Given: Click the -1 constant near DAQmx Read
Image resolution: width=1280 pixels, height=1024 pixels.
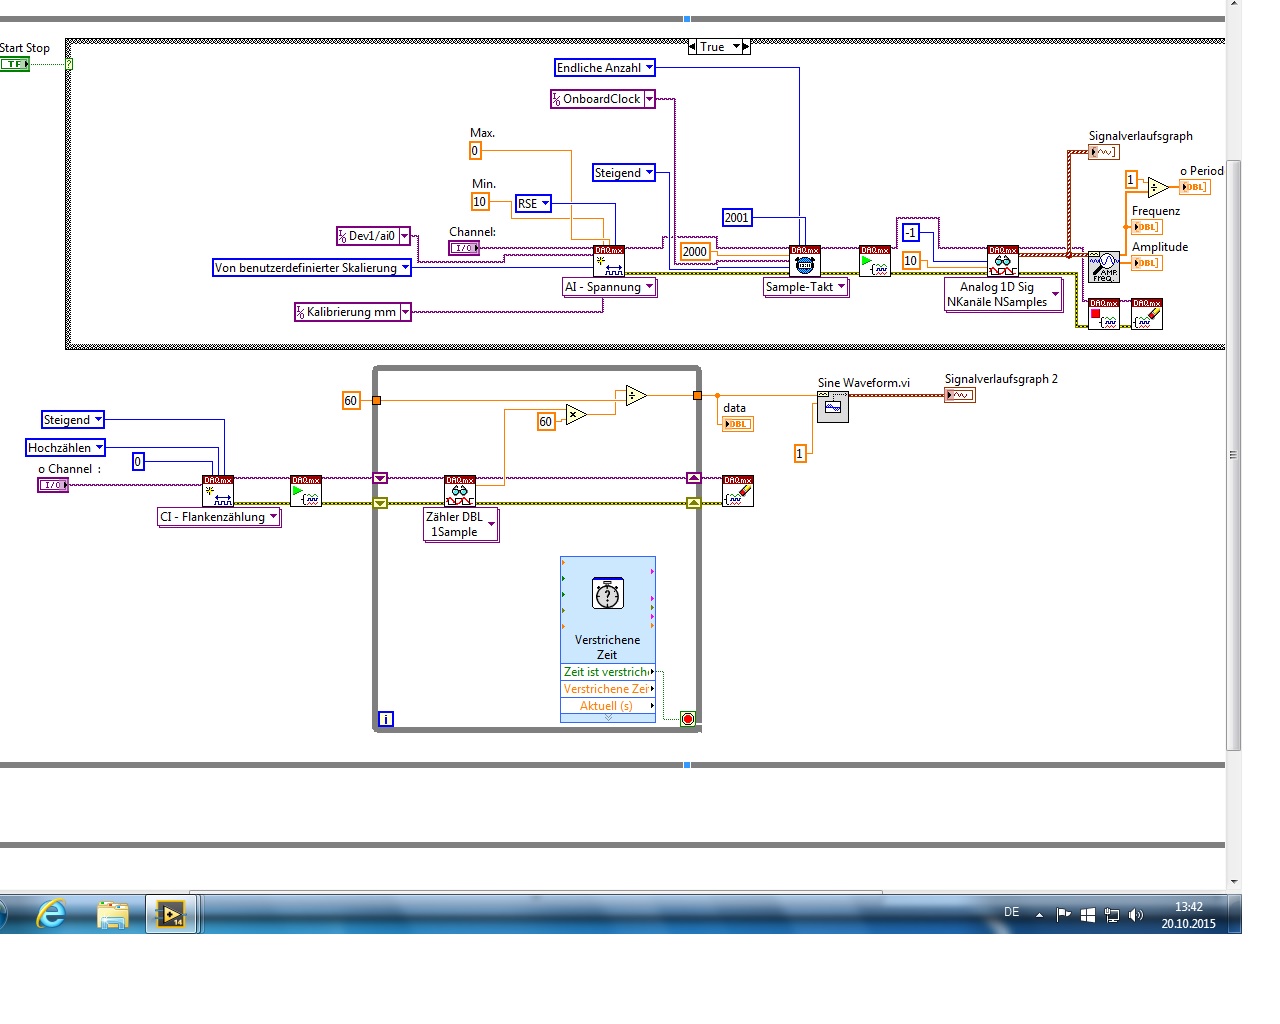Looking at the screenshot, I should (910, 233).
